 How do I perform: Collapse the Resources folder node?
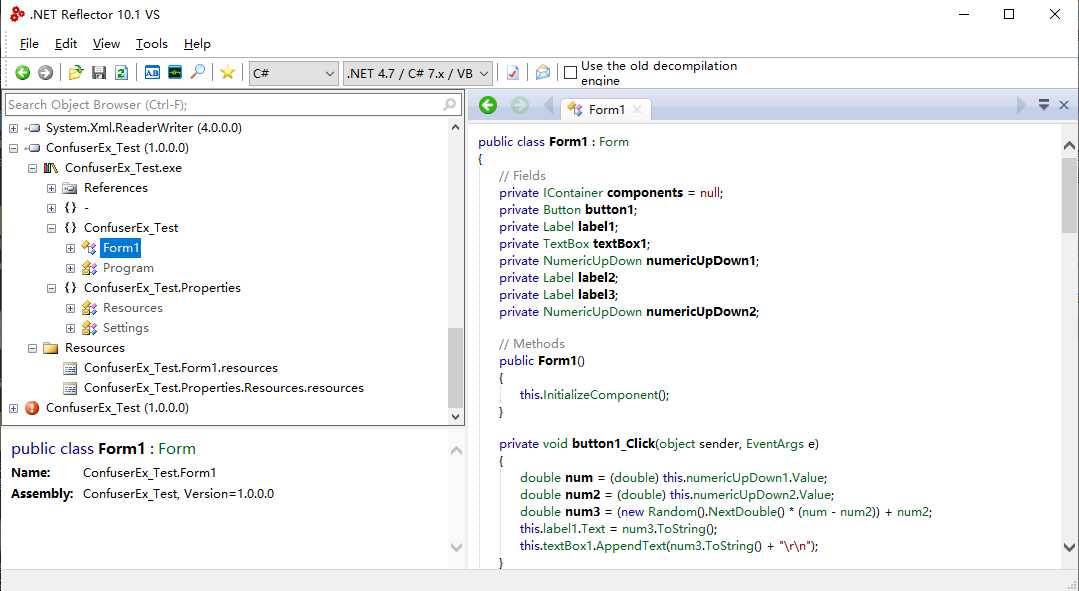pyautogui.click(x=32, y=348)
